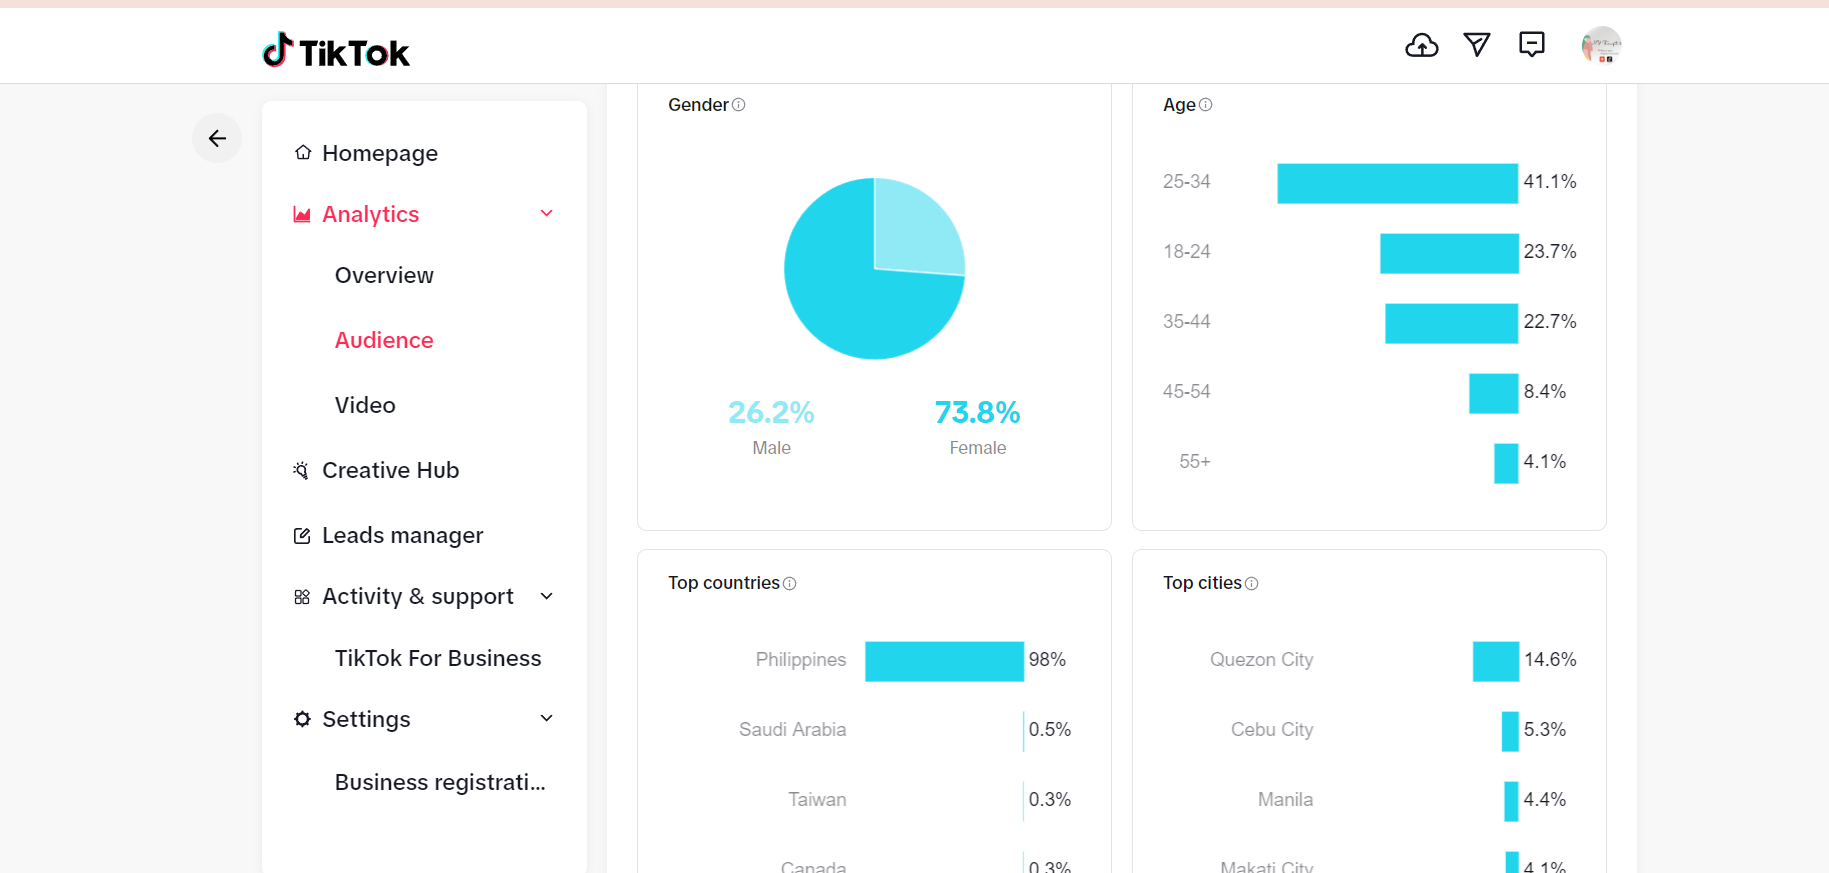
Task: Click the 35-44 age bar
Action: click(x=1452, y=323)
